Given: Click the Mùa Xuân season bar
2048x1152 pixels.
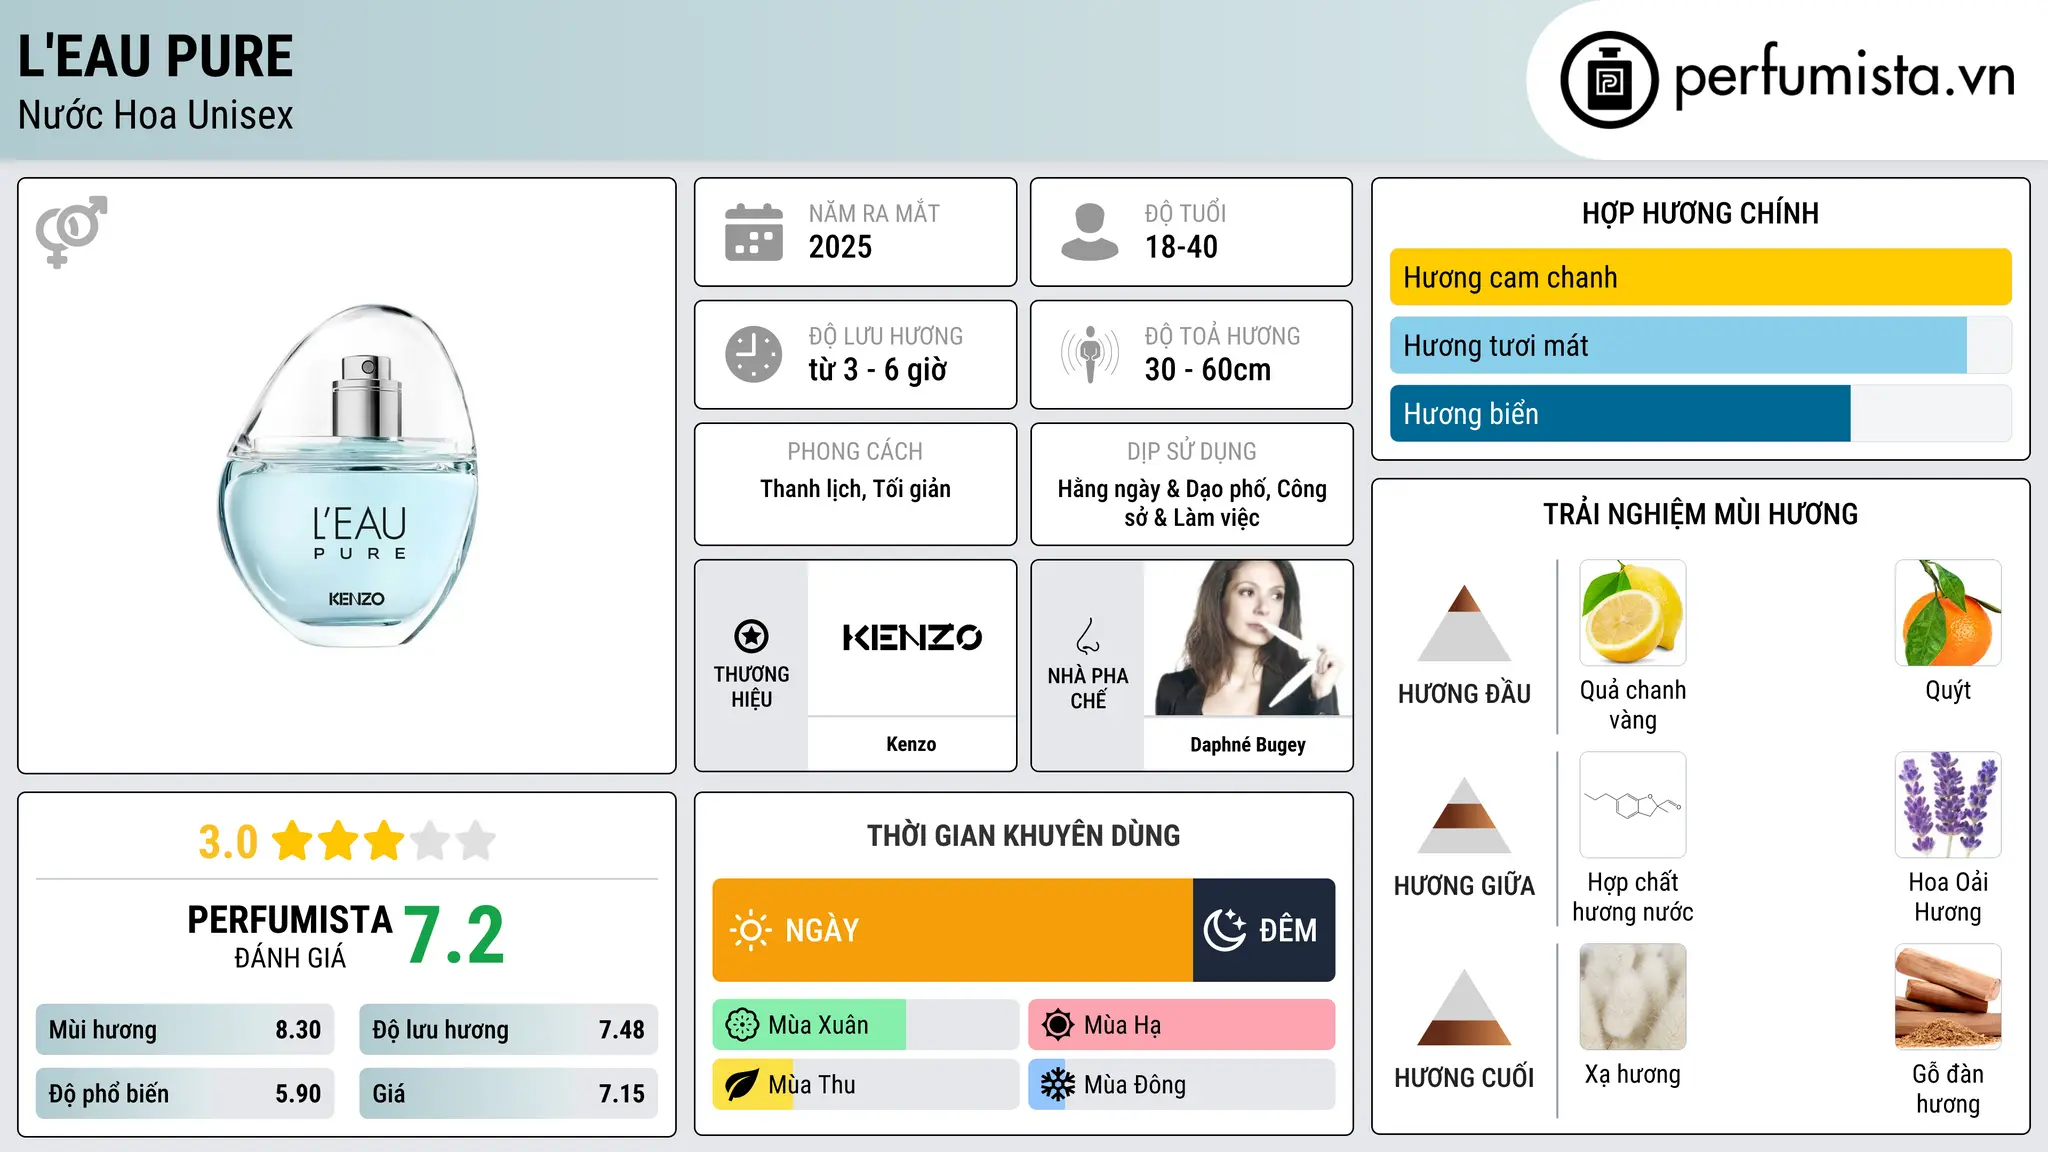Looking at the screenshot, I should pyautogui.click(x=865, y=1025).
